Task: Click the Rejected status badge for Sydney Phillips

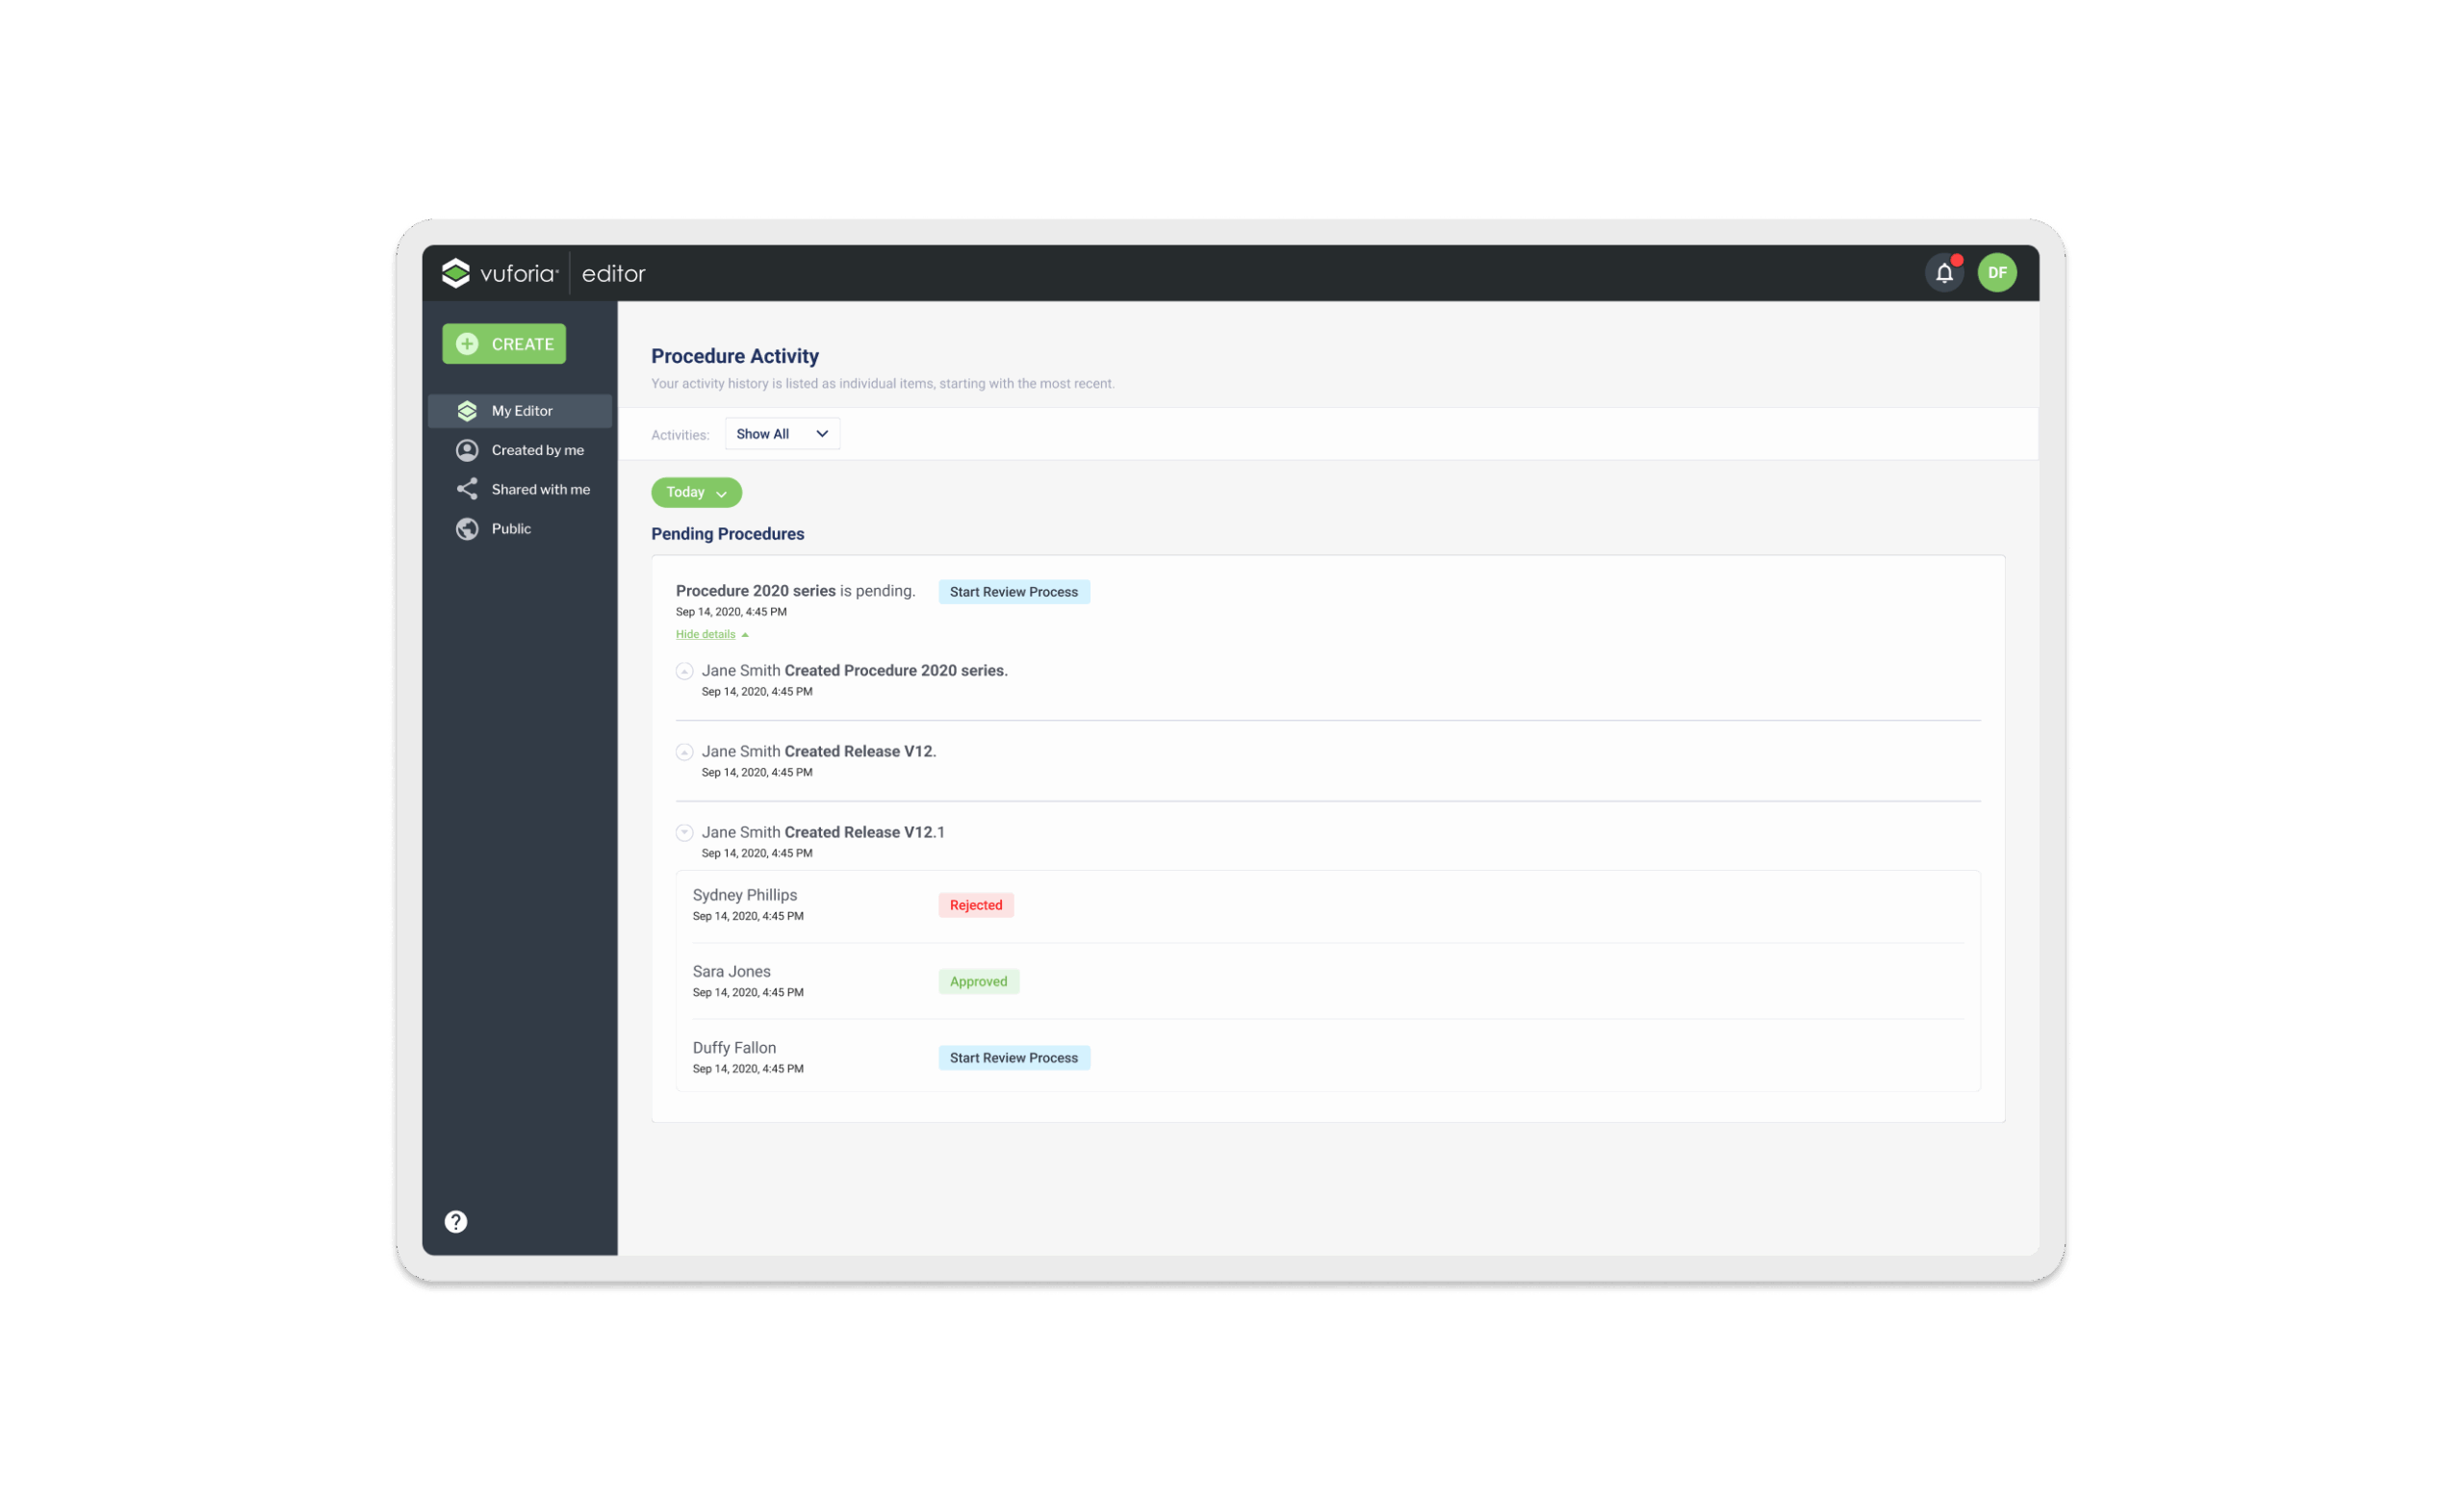Action: coord(975,905)
